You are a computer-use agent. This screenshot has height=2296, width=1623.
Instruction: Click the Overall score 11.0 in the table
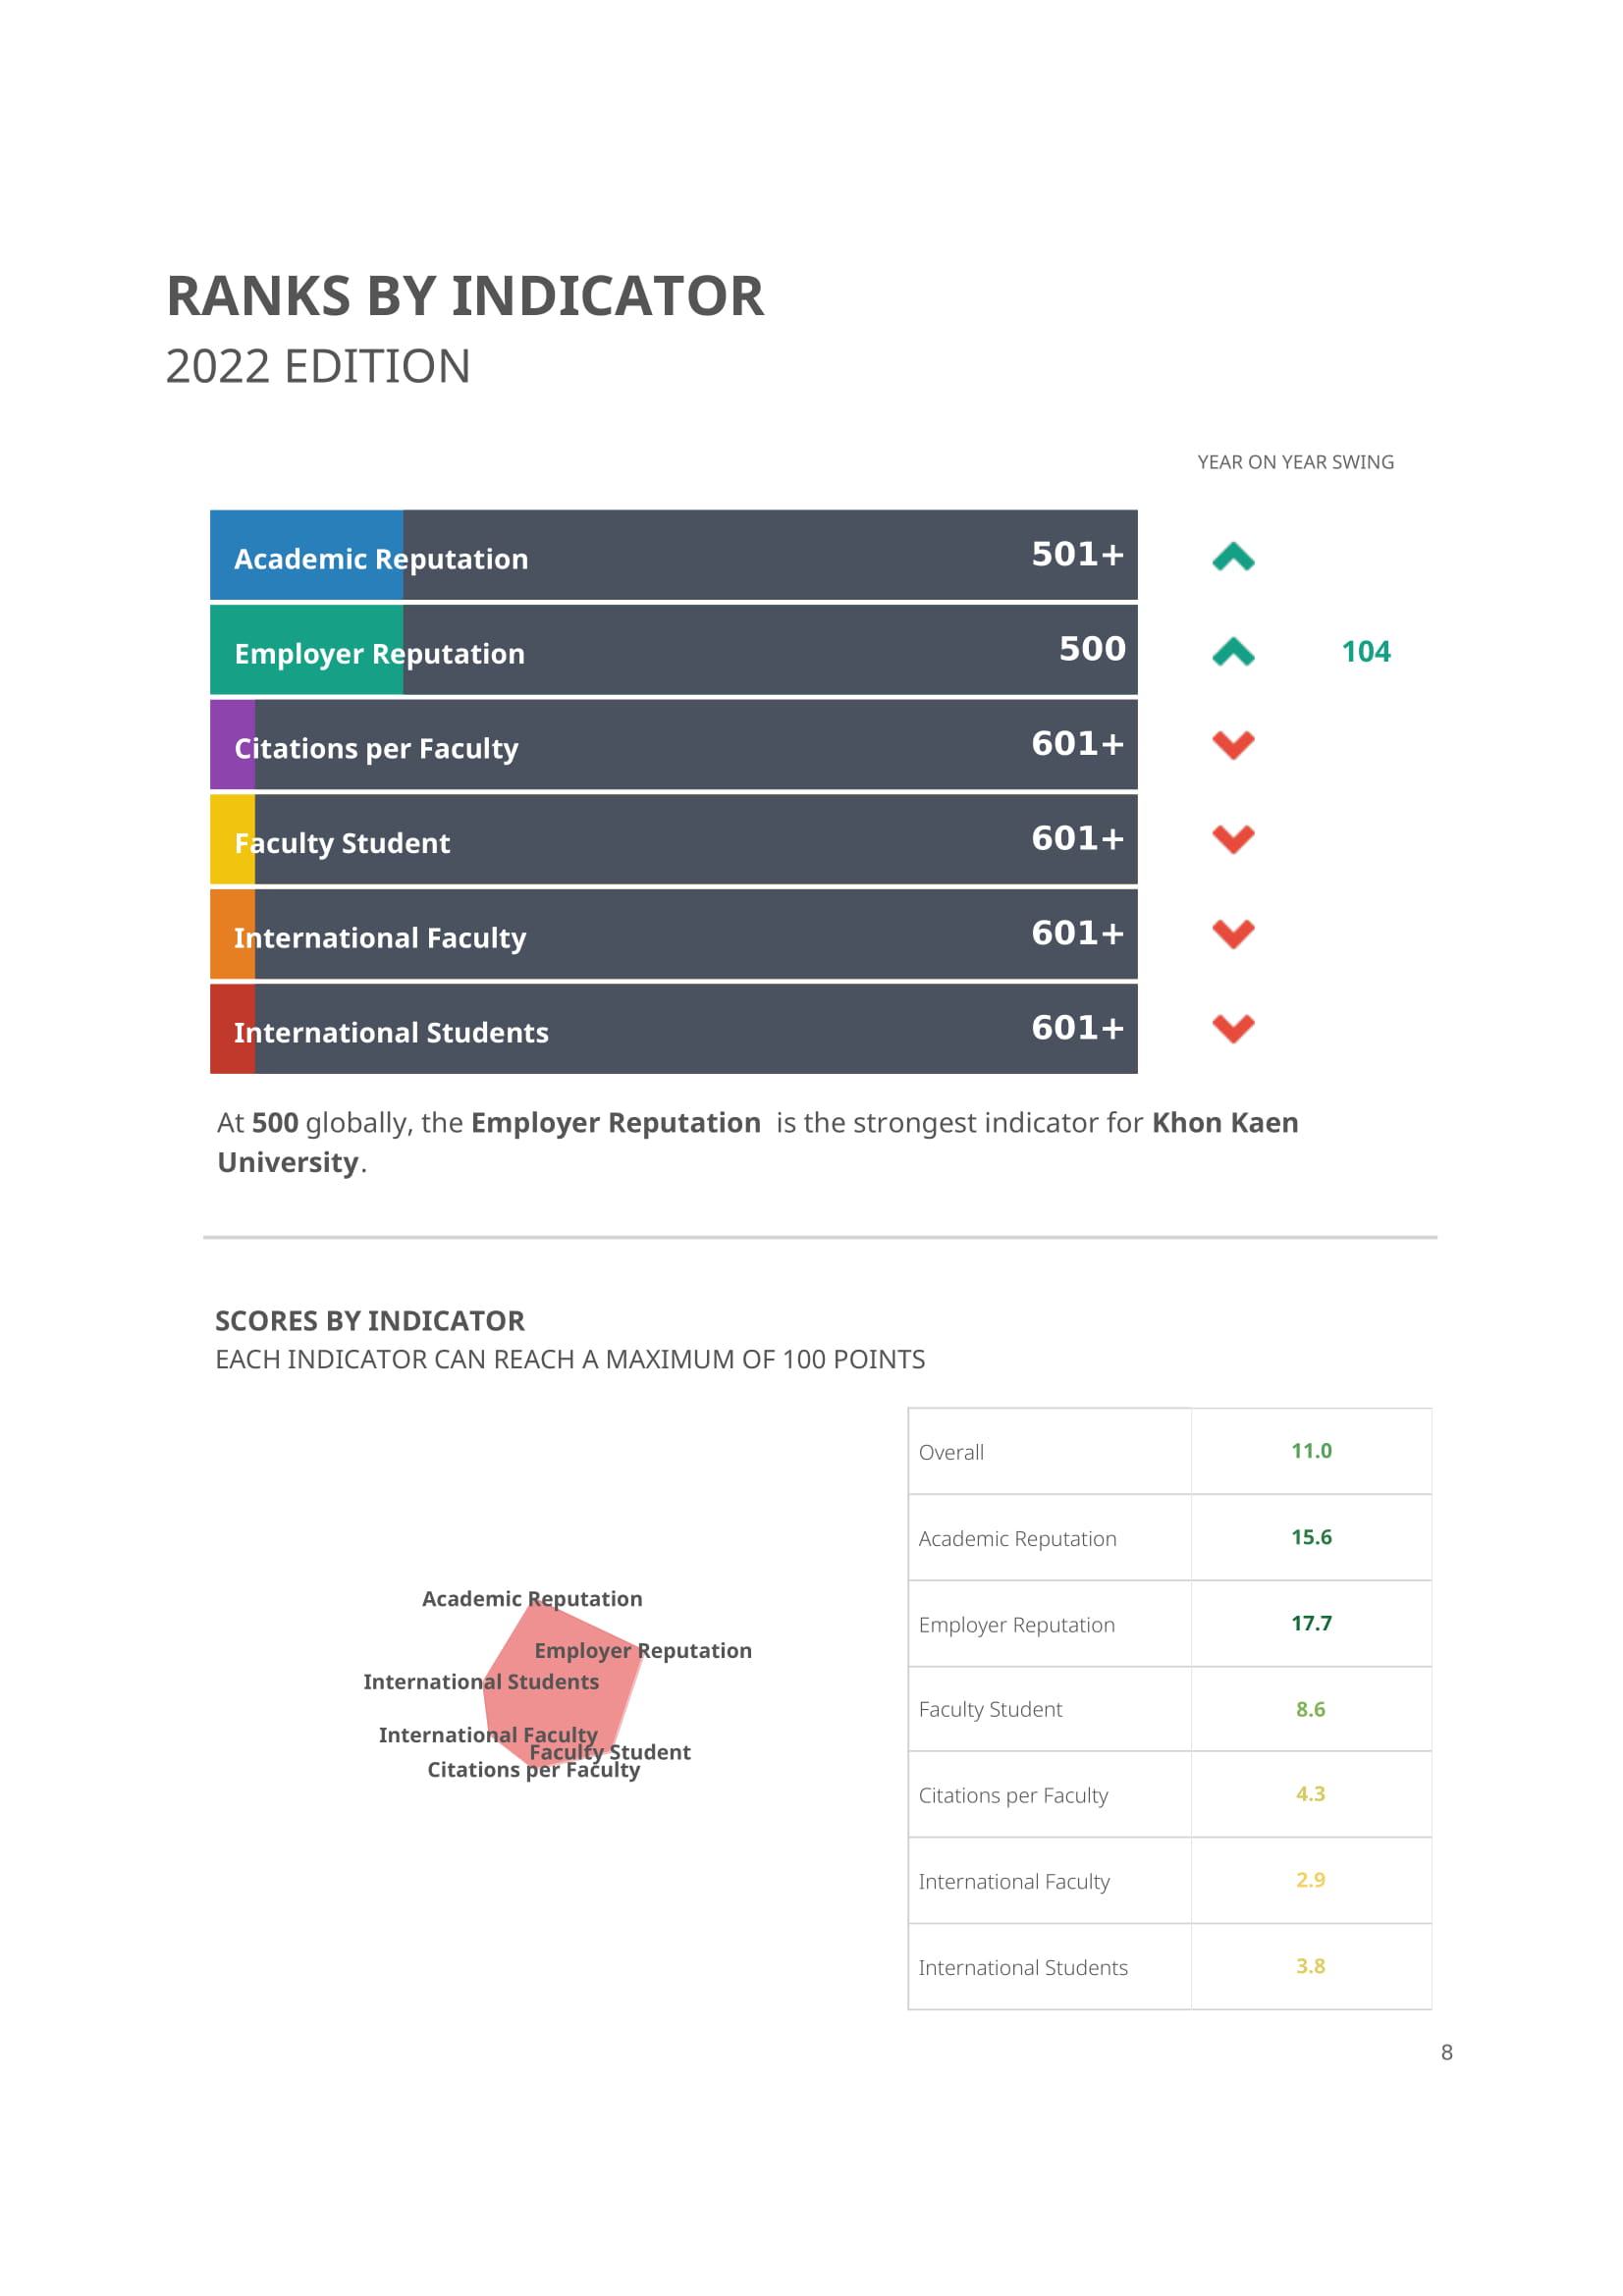point(1311,1451)
